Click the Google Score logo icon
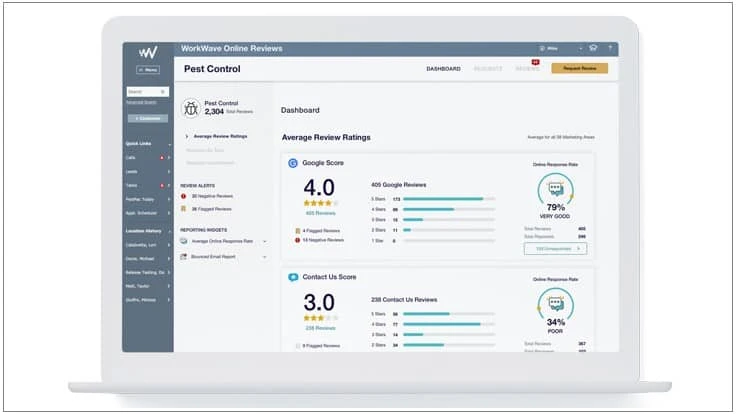This screenshot has height=414, width=736. [293, 162]
